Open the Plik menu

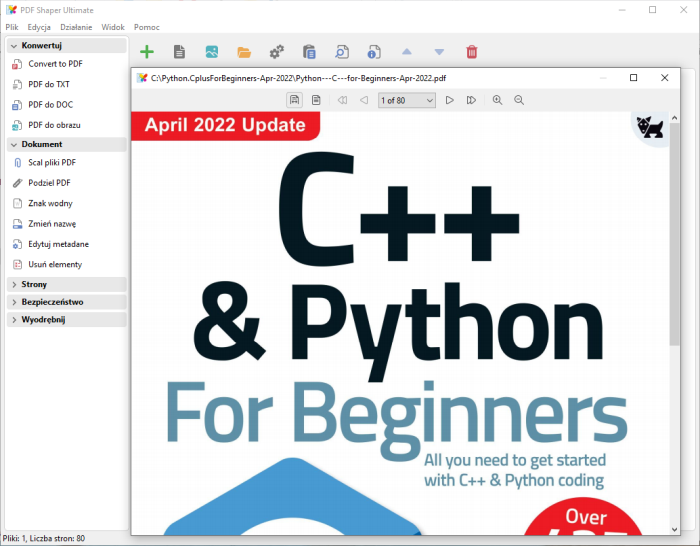pos(12,27)
